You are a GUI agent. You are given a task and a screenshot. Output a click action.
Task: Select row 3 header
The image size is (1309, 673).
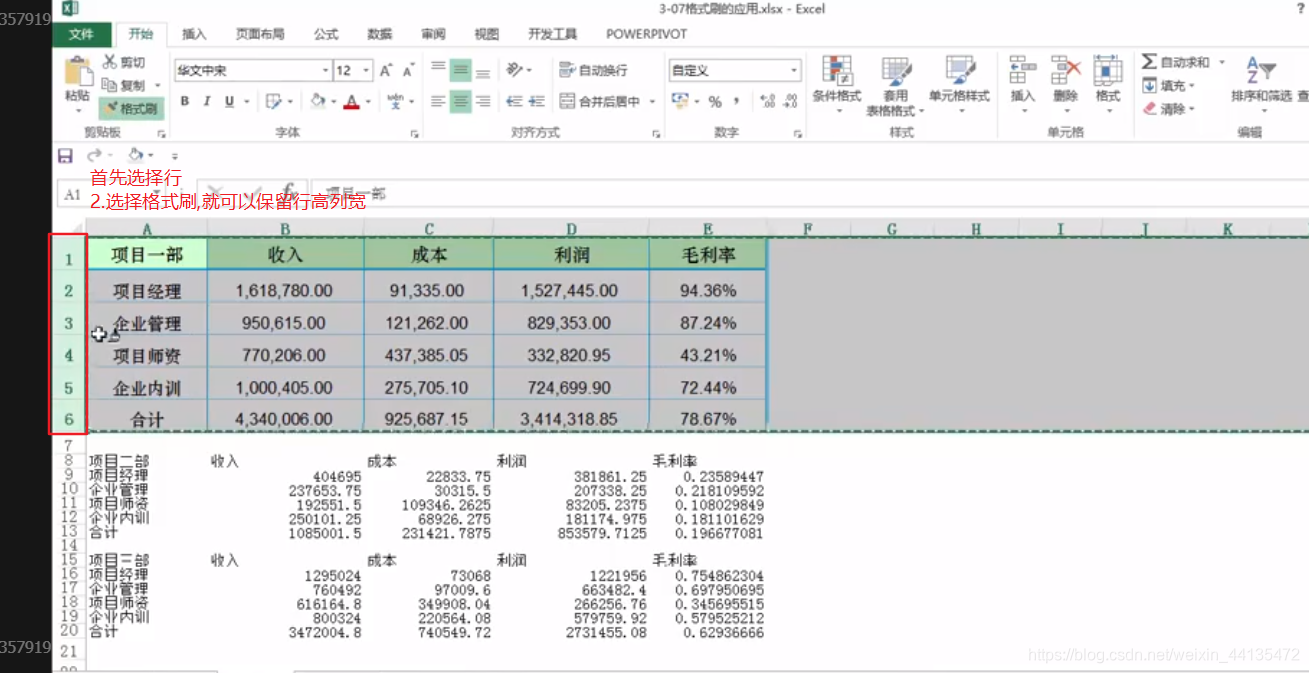(69, 323)
